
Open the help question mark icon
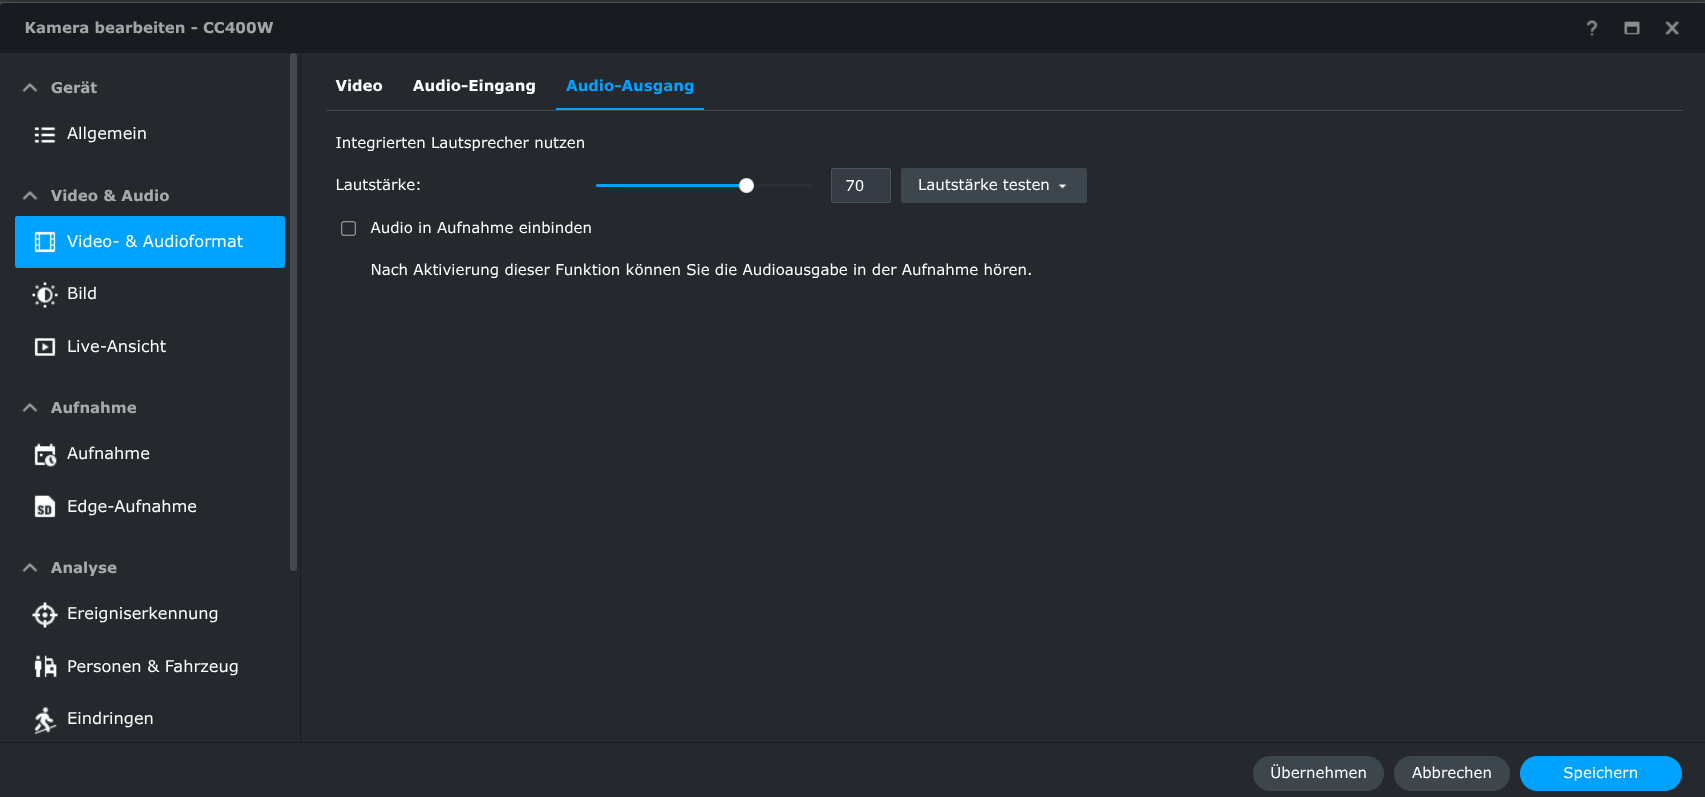click(1592, 28)
